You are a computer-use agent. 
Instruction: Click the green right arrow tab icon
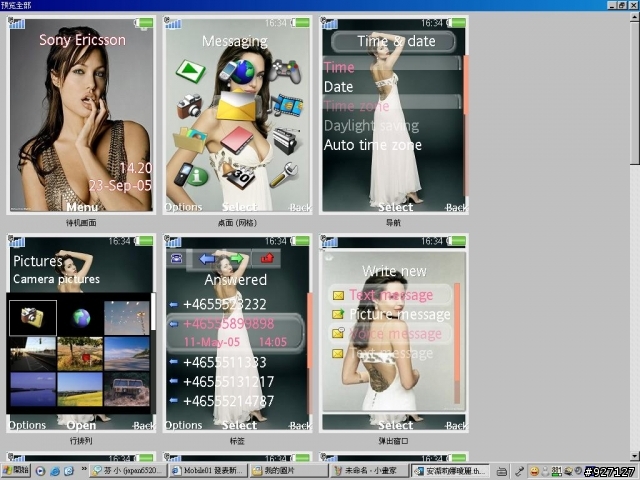click(x=236, y=258)
